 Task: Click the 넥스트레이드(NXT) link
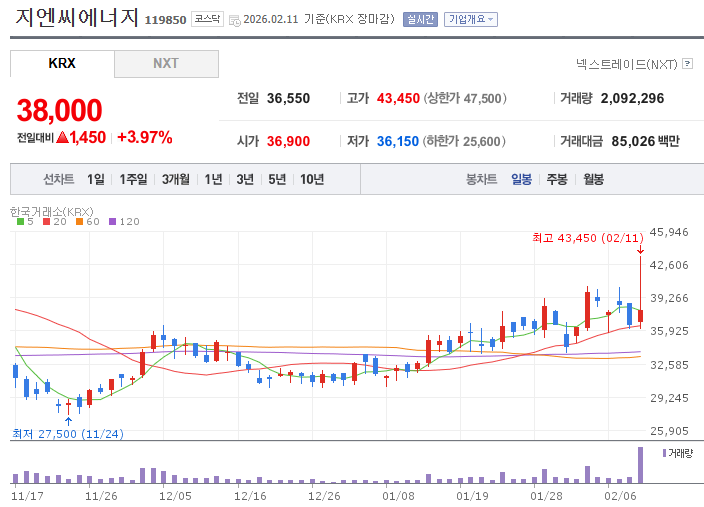[627, 64]
